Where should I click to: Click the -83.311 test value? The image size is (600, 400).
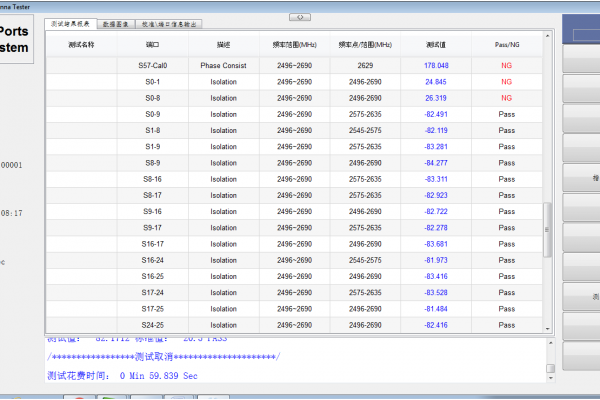[x=436, y=179]
